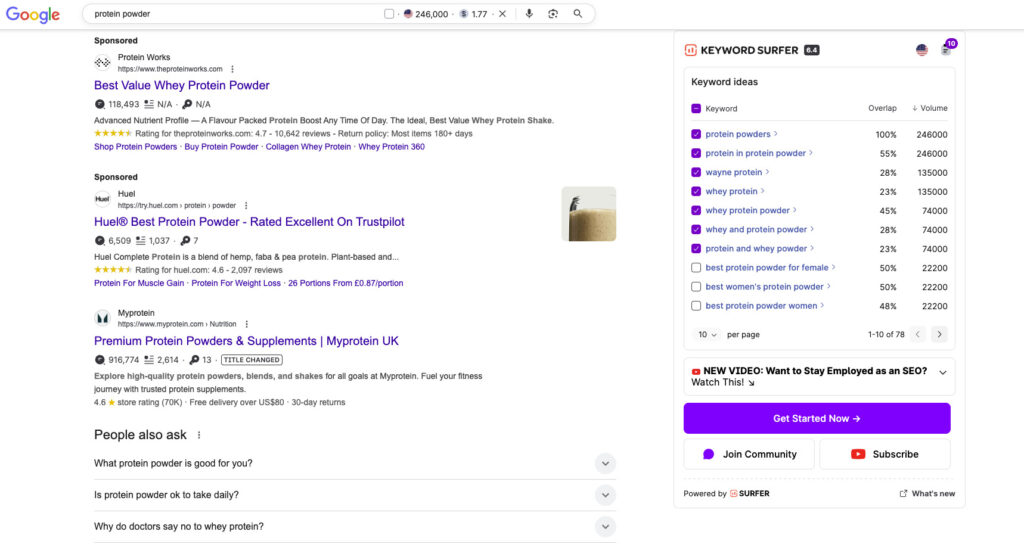Open the 10 per page dropdown
The height and width of the screenshot is (544, 1024).
click(707, 334)
